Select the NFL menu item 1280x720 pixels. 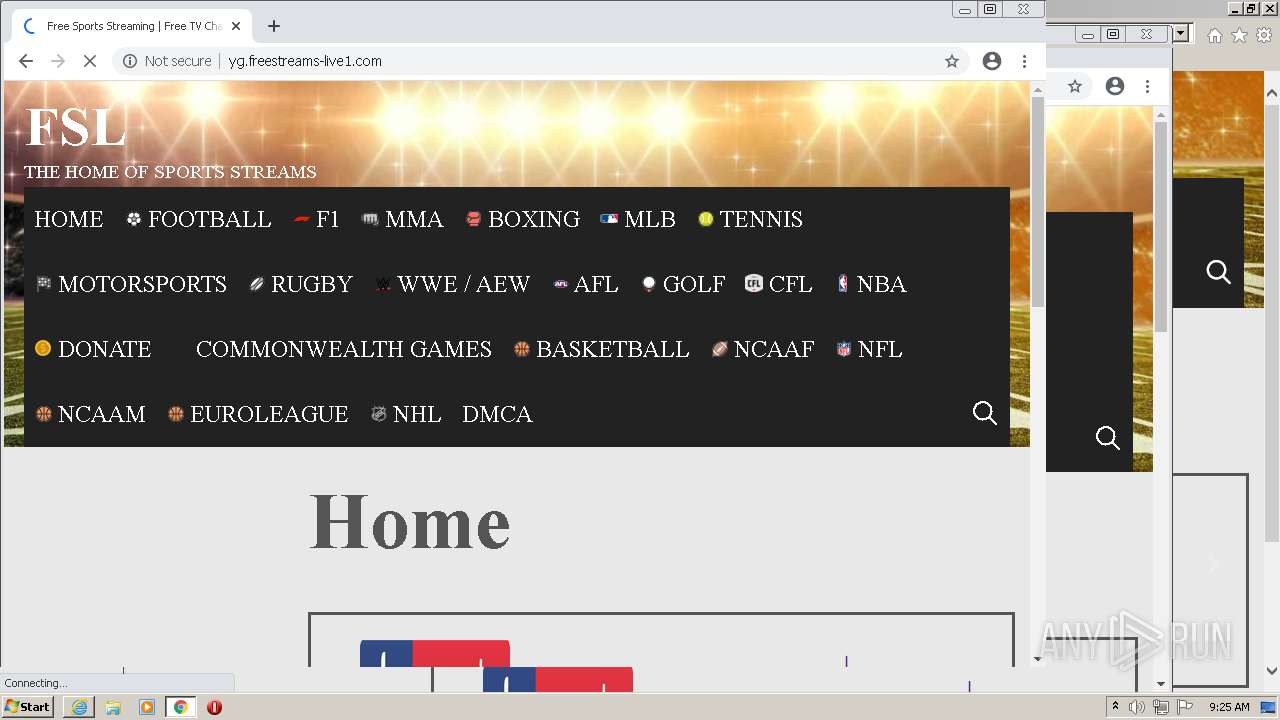pos(870,349)
